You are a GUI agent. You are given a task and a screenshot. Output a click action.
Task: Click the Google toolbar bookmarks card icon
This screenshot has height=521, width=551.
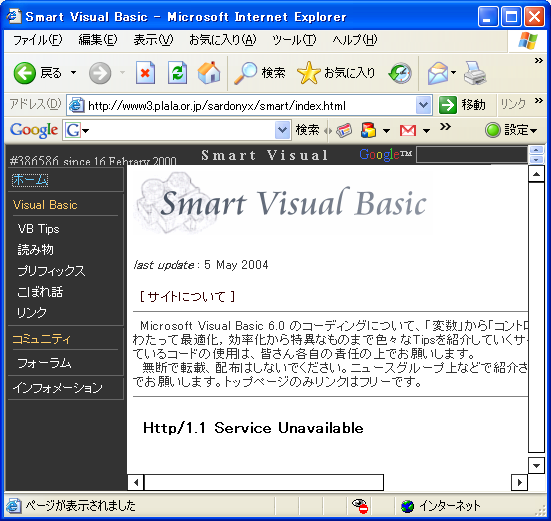(344, 131)
